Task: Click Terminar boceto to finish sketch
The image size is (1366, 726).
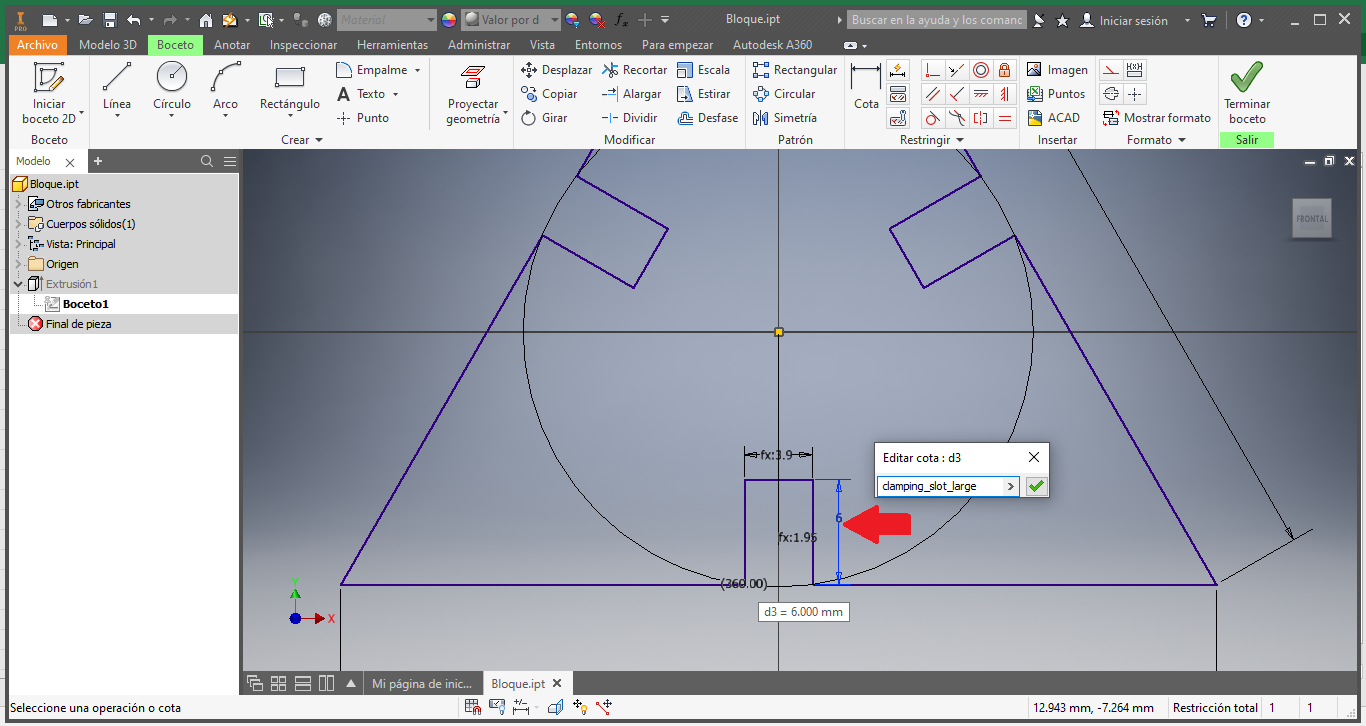Action: pyautogui.click(x=1247, y=93)
